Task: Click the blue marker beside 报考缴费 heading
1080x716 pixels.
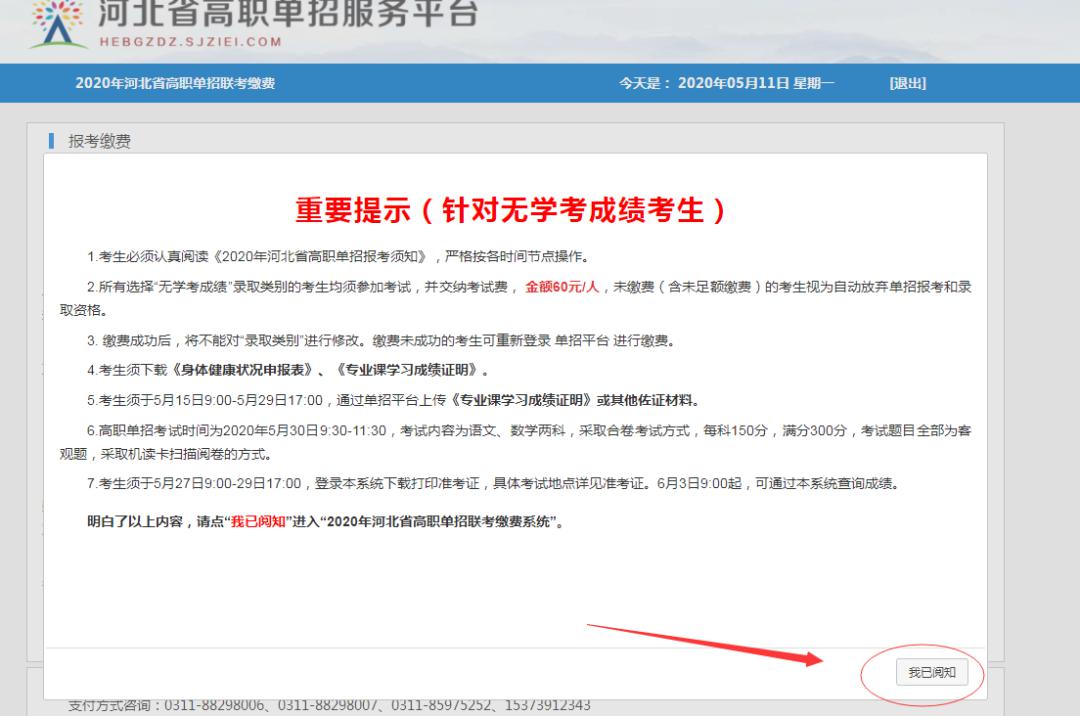Action: coord(52,141)
